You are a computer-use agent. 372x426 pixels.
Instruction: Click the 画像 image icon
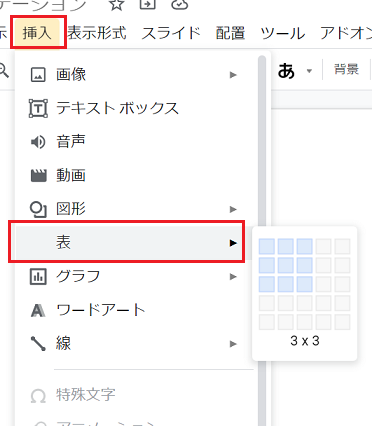[x=38, y=75]
